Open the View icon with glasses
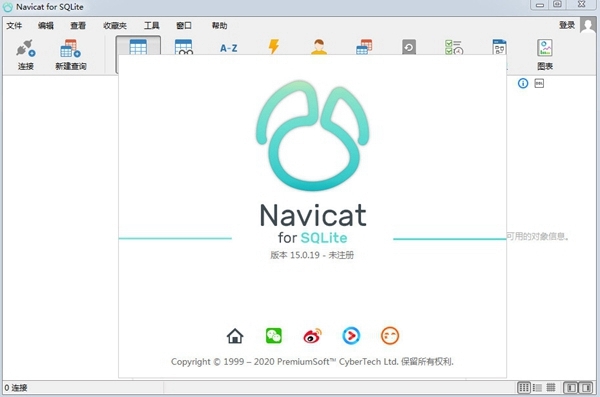Viewport: 600px width, 397px height. pos(184,47)
